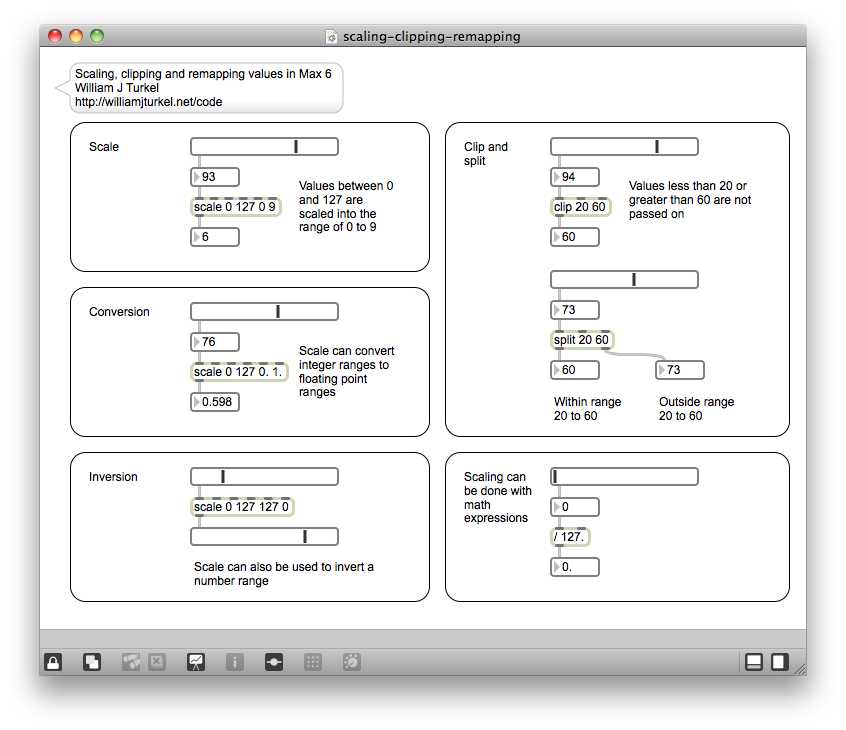Toggle the grid icon in toolbar
This screenshot has height=730, width=846.
point(312,661)
